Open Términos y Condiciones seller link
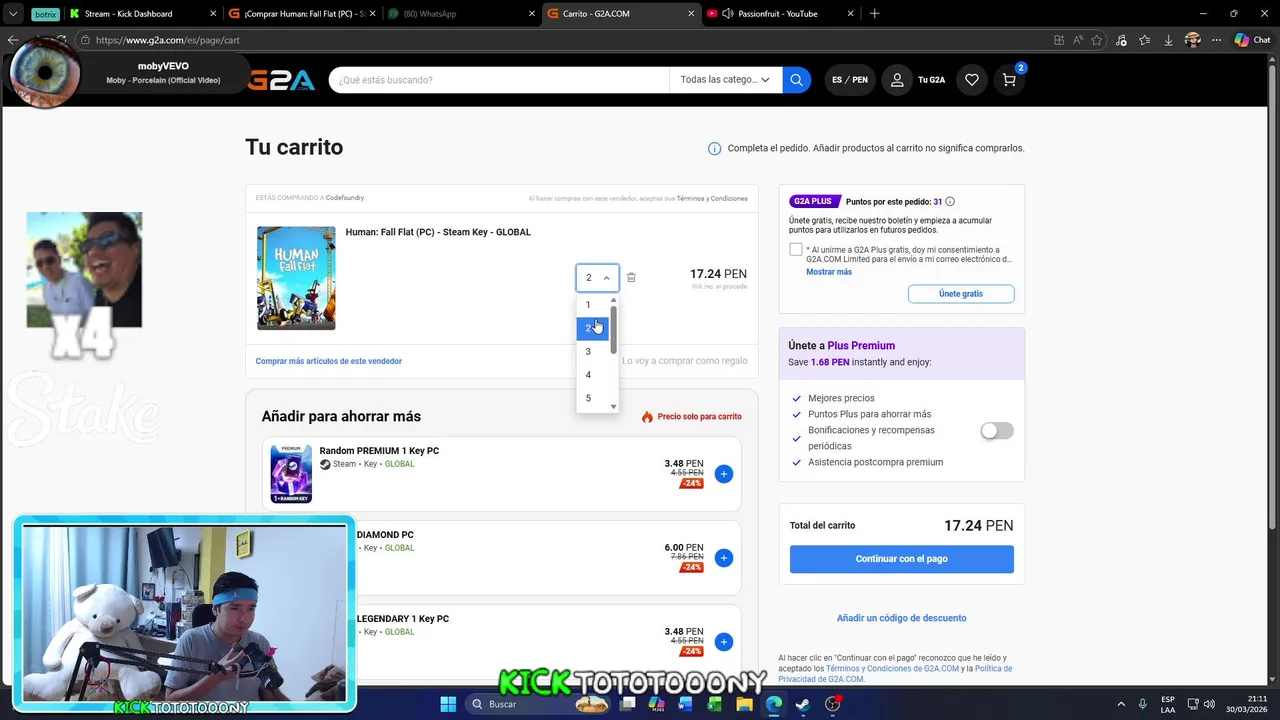The width and height of the screenshot is (1280, 720). pyautogui.click(x=712, y=198)
